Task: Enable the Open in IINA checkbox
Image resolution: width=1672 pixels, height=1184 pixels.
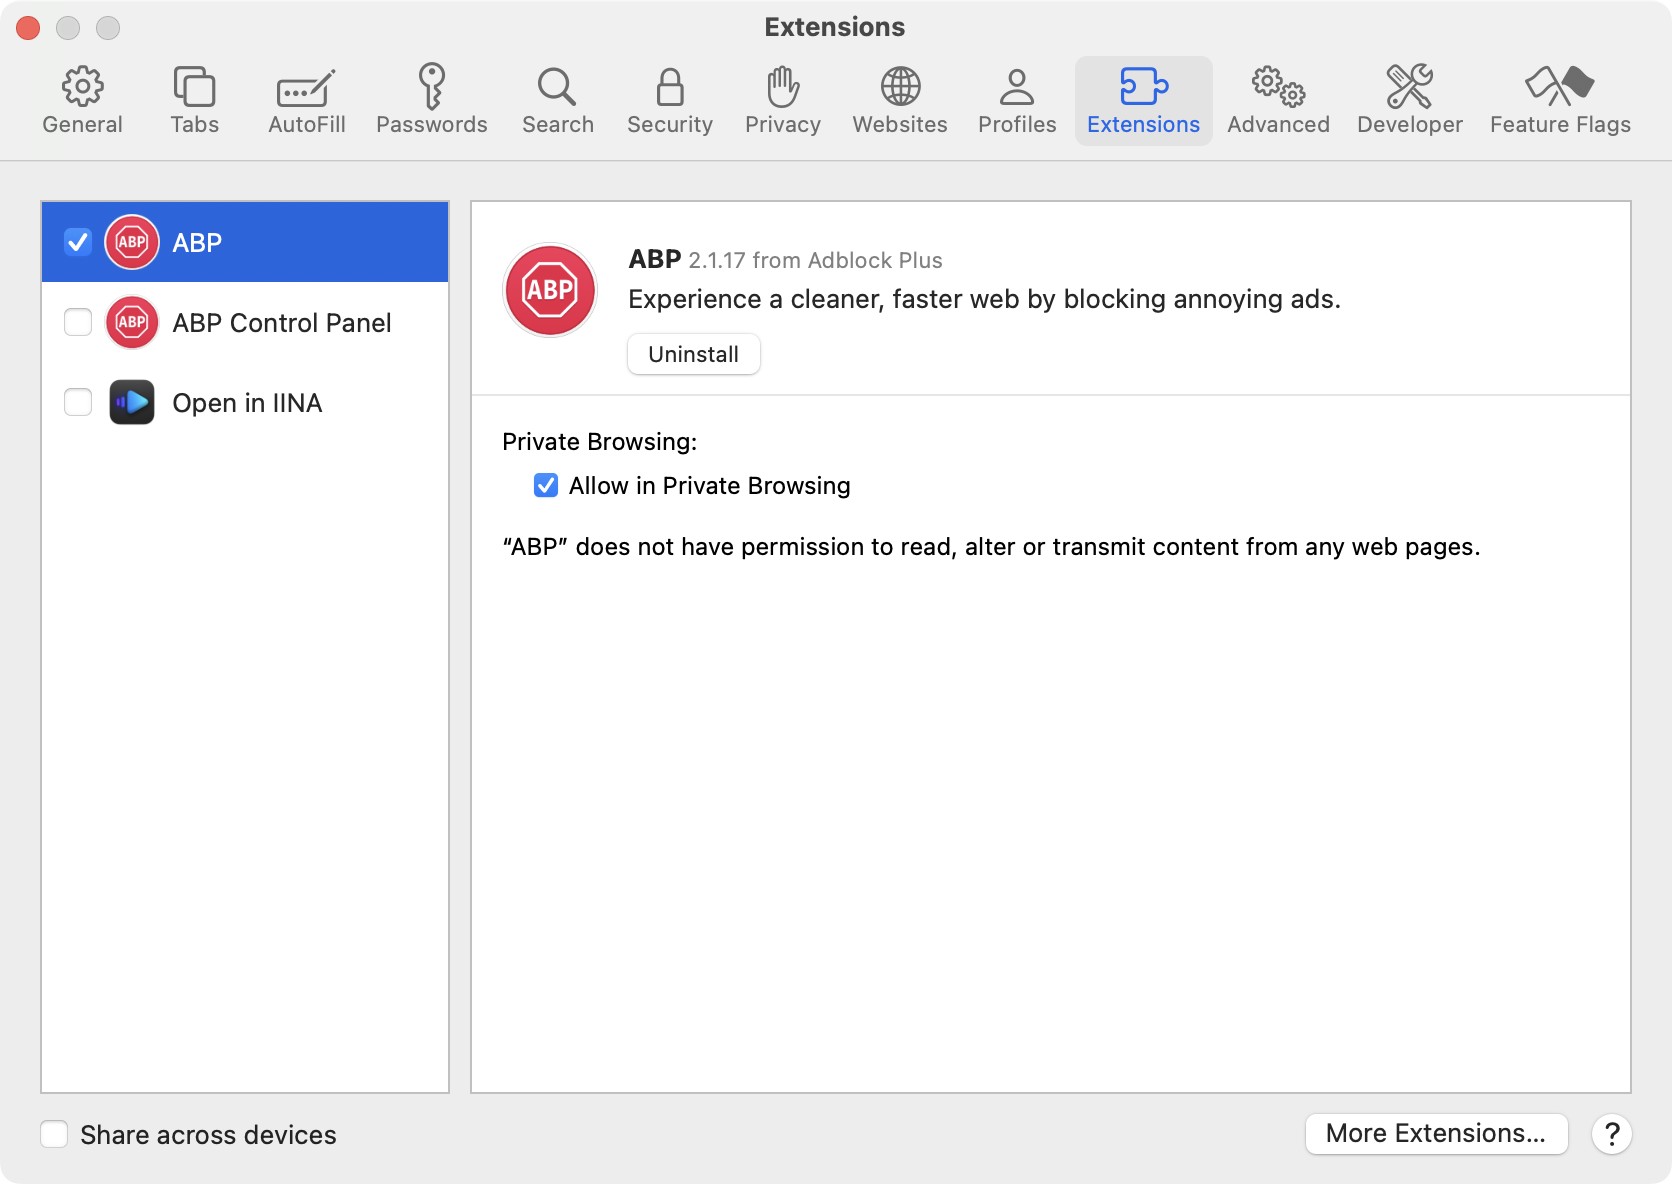Action: (78, 402)
